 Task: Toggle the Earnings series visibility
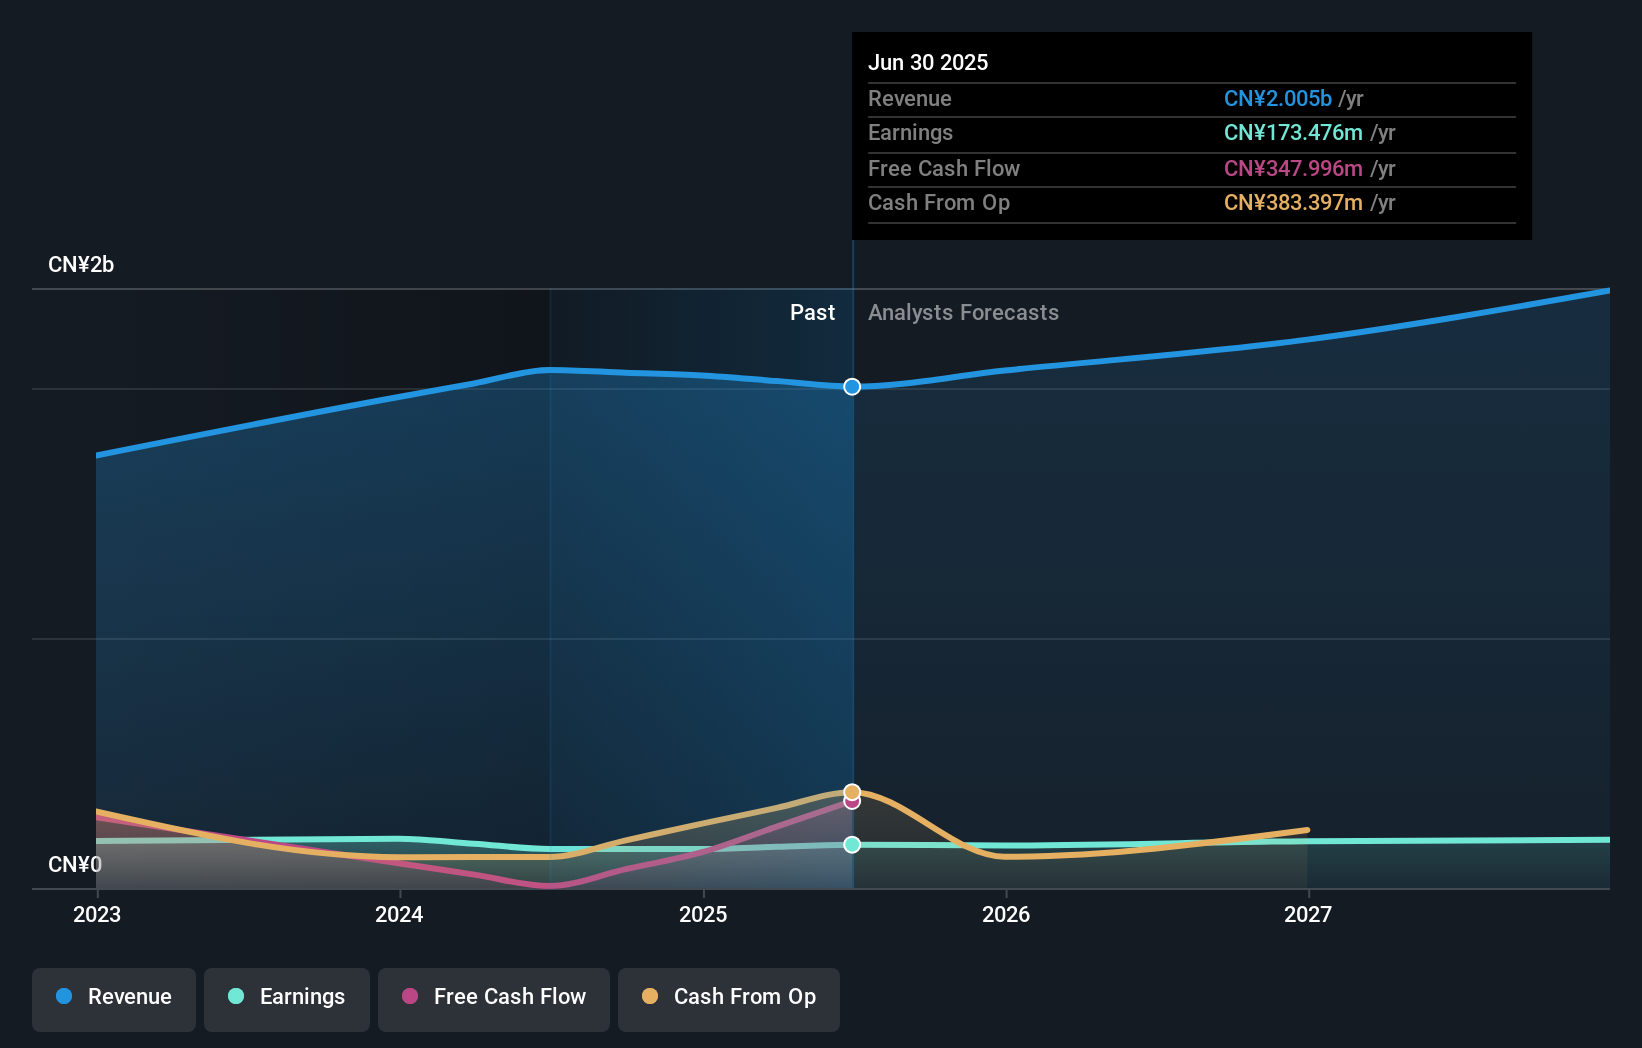(x=287, y=997)
